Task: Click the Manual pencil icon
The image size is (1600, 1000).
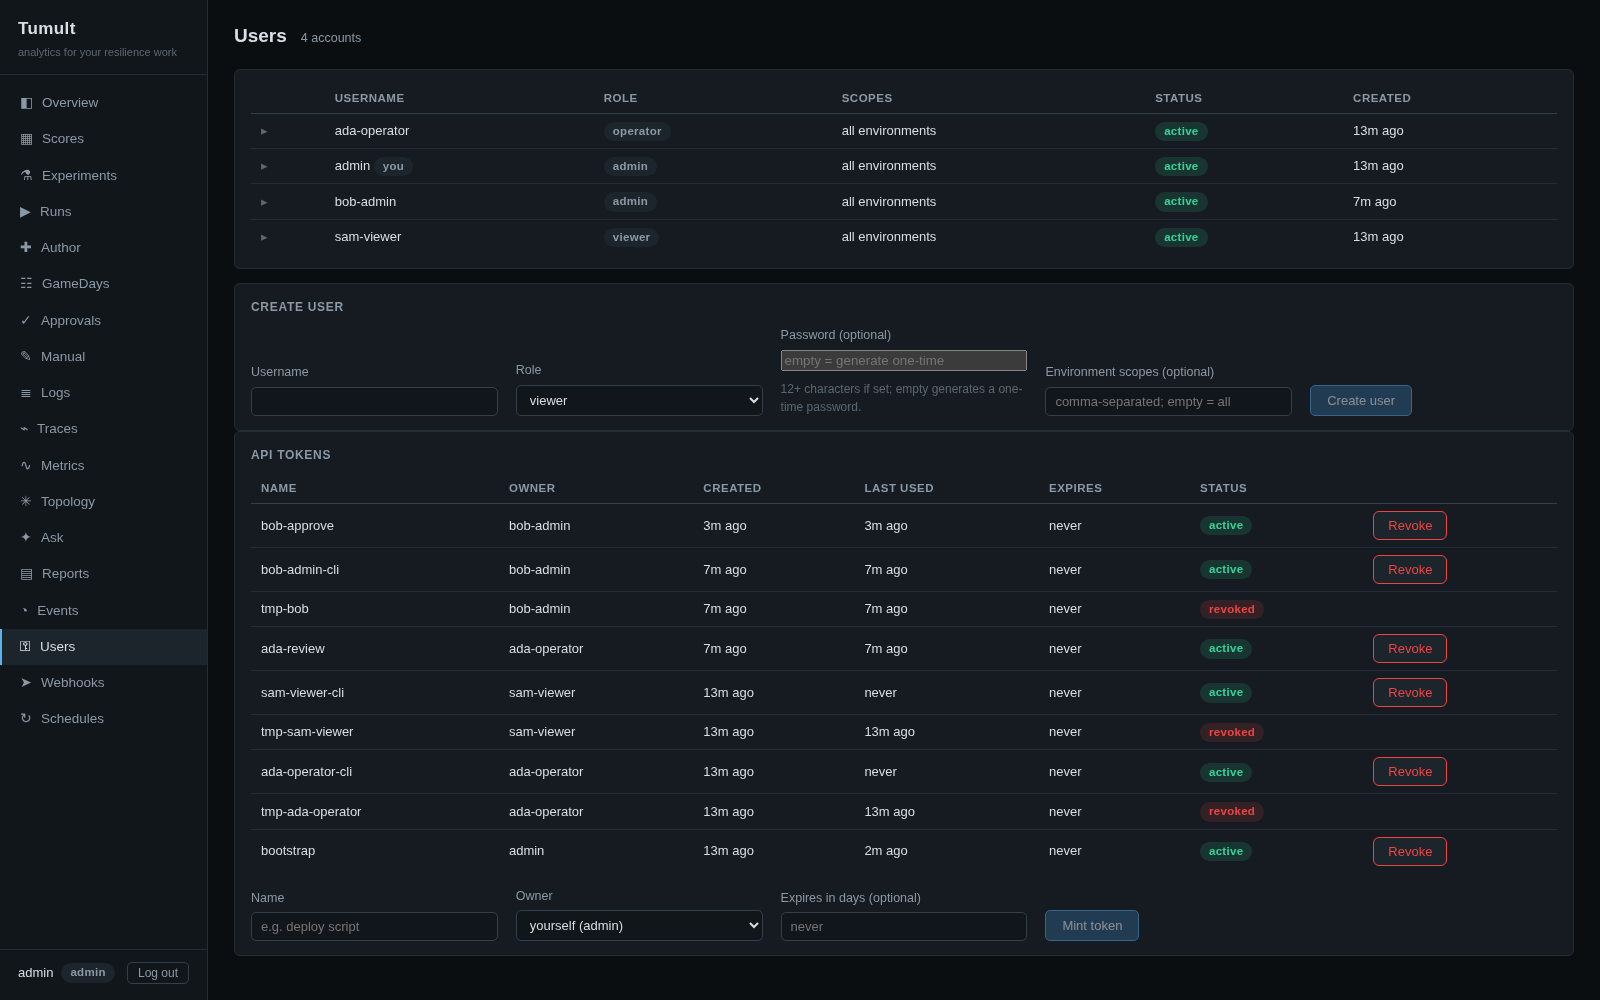Action: [25, 356]
